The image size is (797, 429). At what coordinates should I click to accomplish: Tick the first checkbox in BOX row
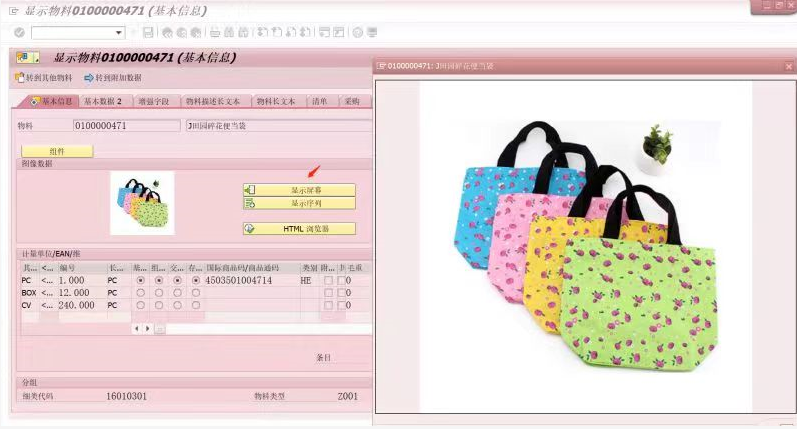tap(328, 293)
